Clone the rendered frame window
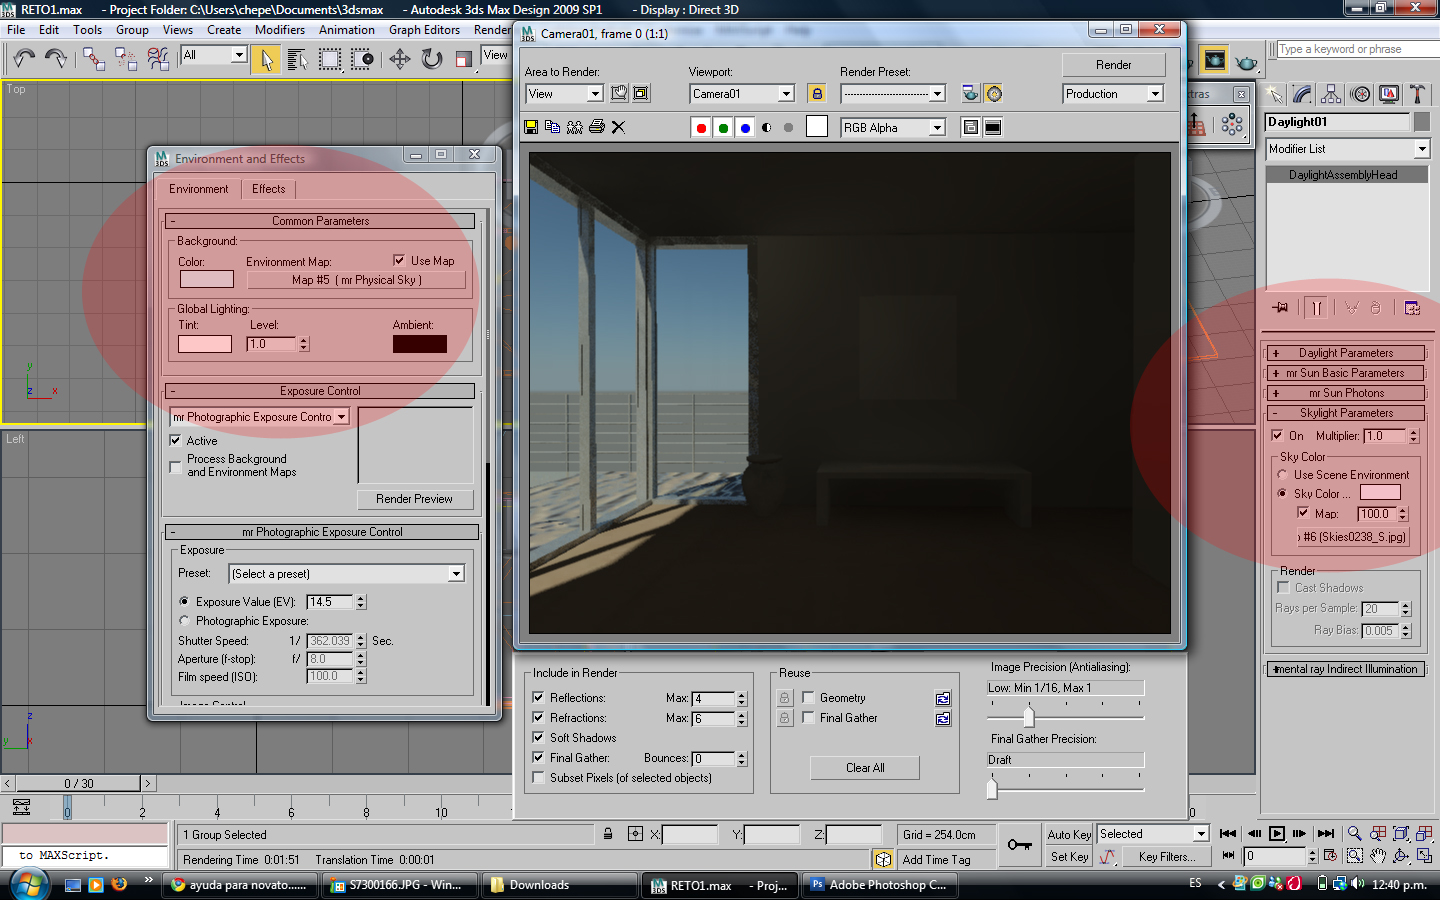The image size is (1440, 900). [x=574, y=127]
